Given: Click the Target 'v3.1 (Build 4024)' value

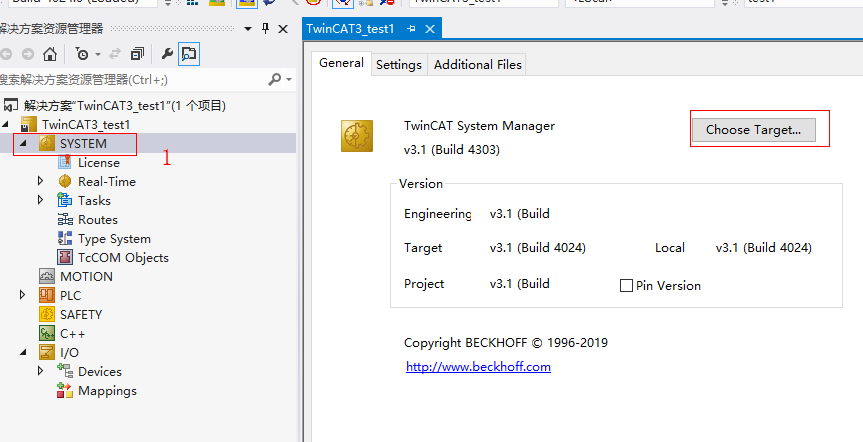Looking at the screenshot, I should point(538,248).
